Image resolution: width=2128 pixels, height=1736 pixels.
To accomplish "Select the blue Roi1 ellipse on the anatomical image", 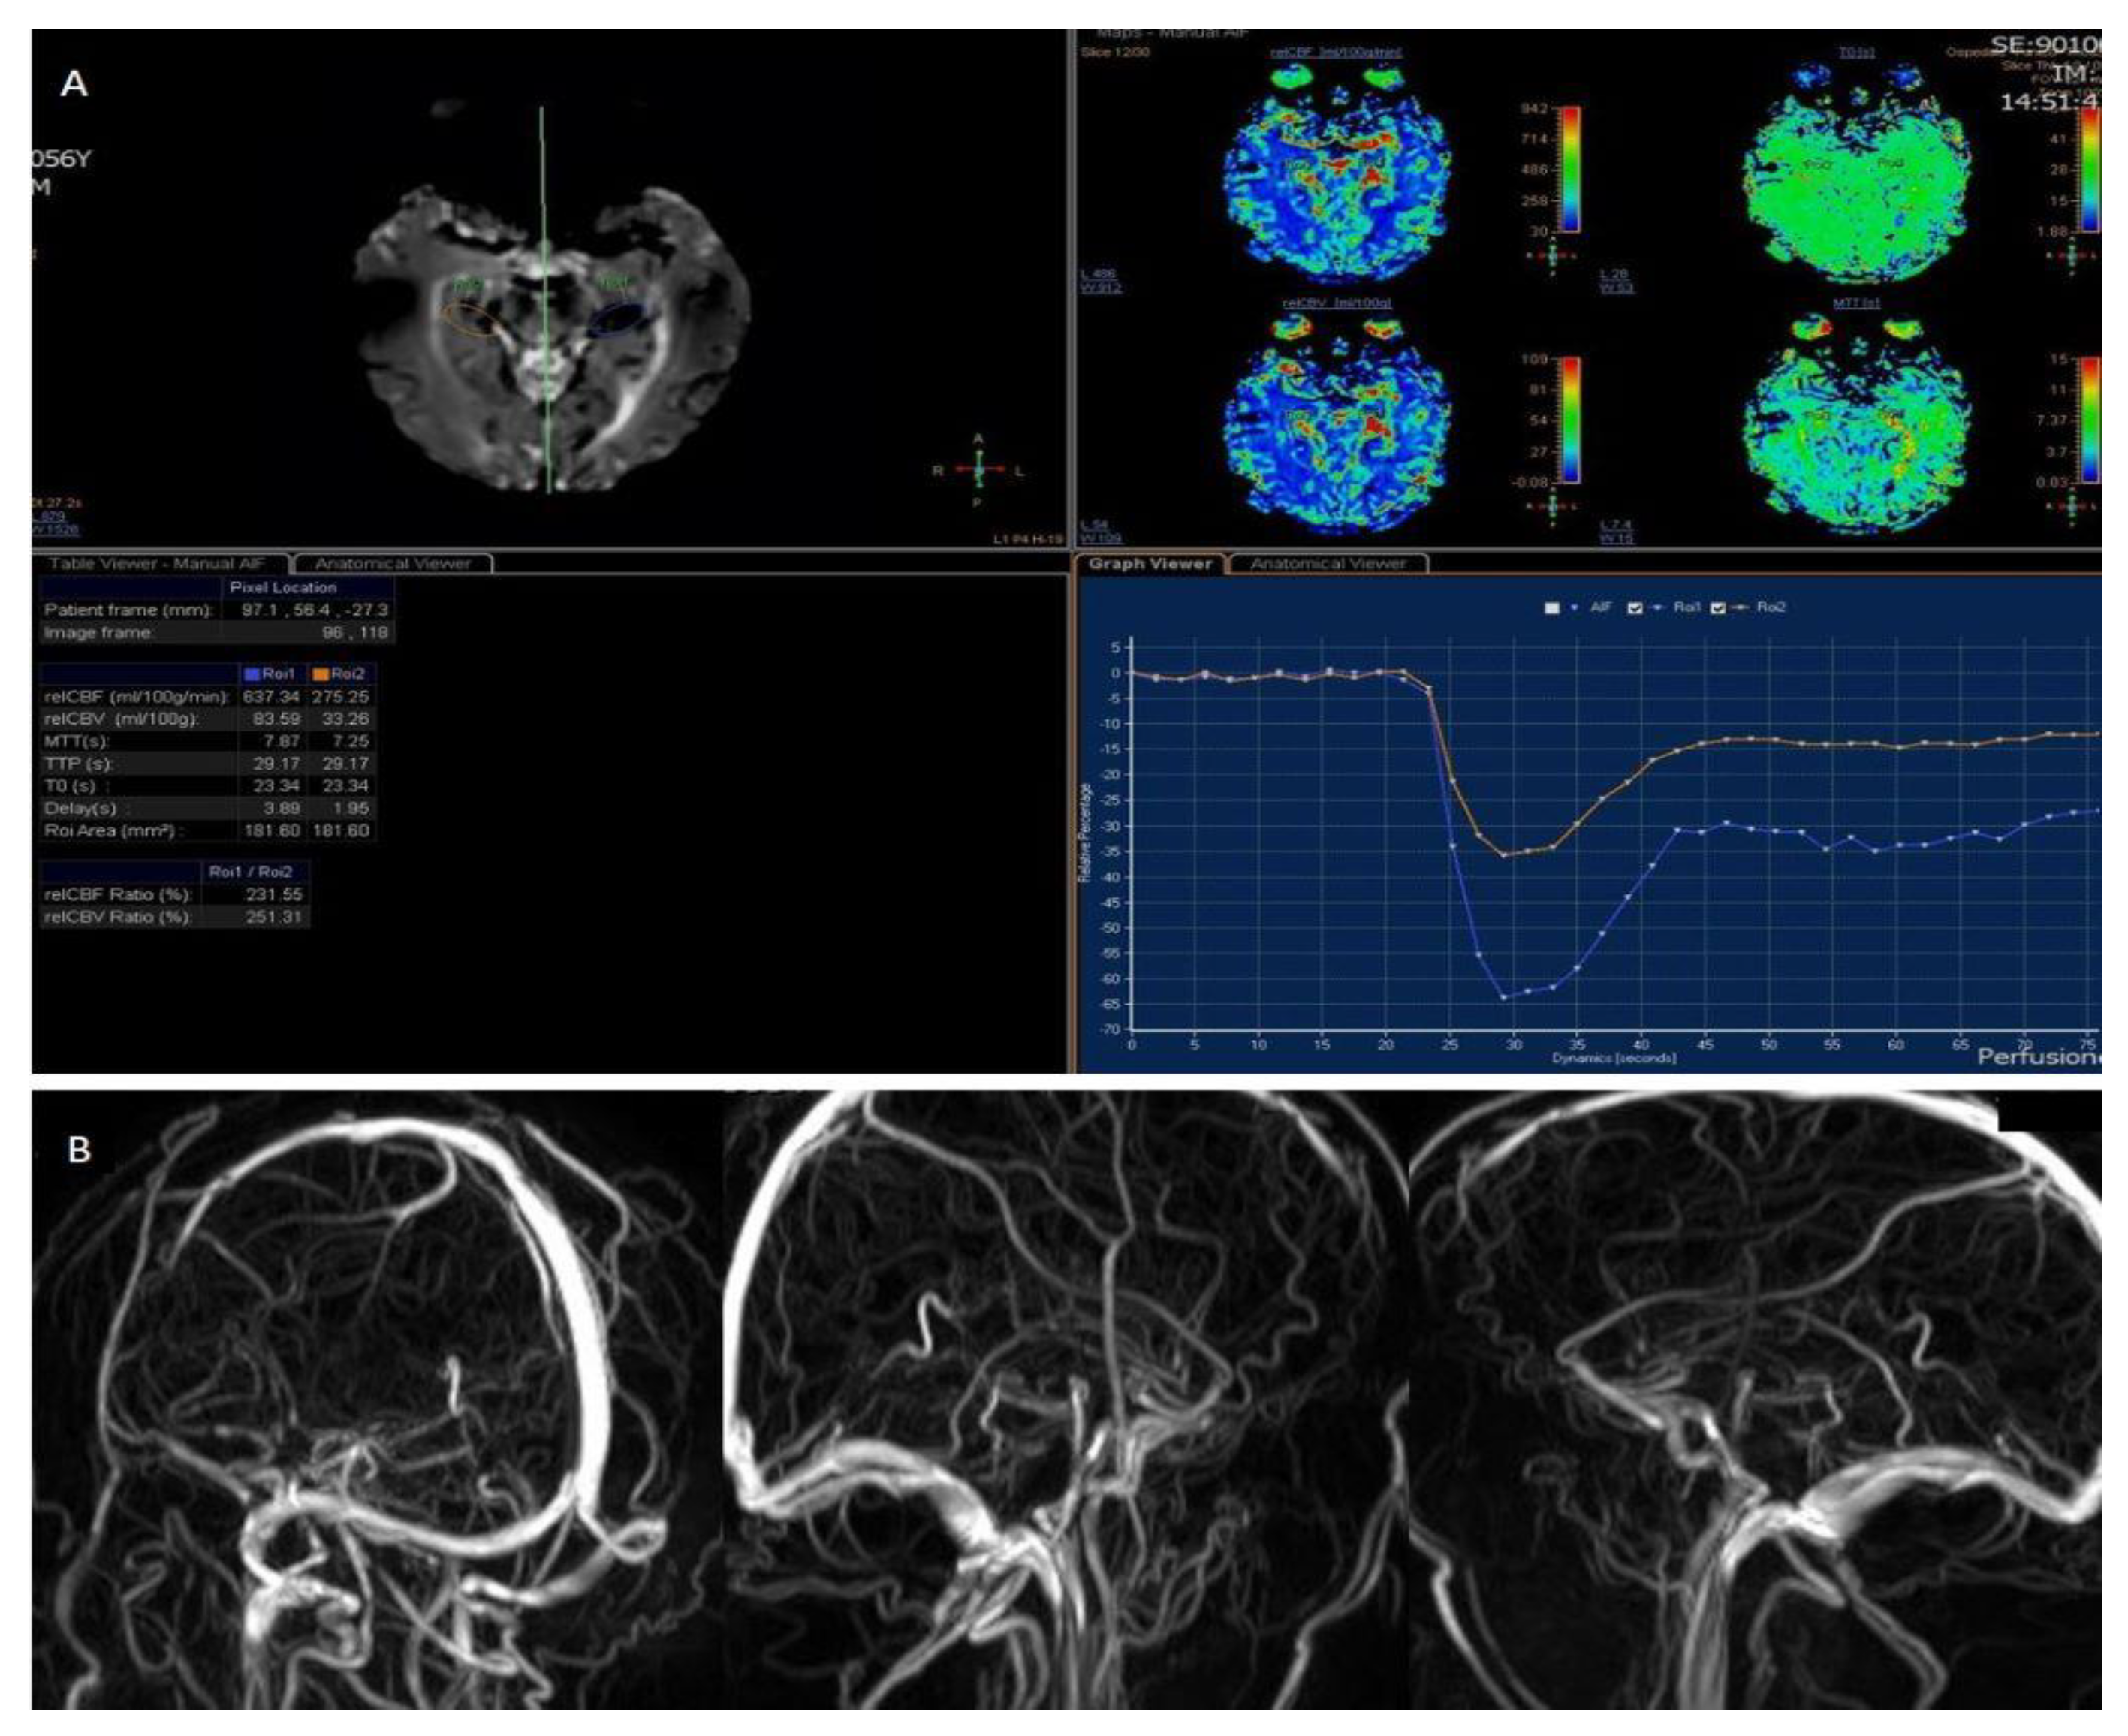I will pos(617,319).
